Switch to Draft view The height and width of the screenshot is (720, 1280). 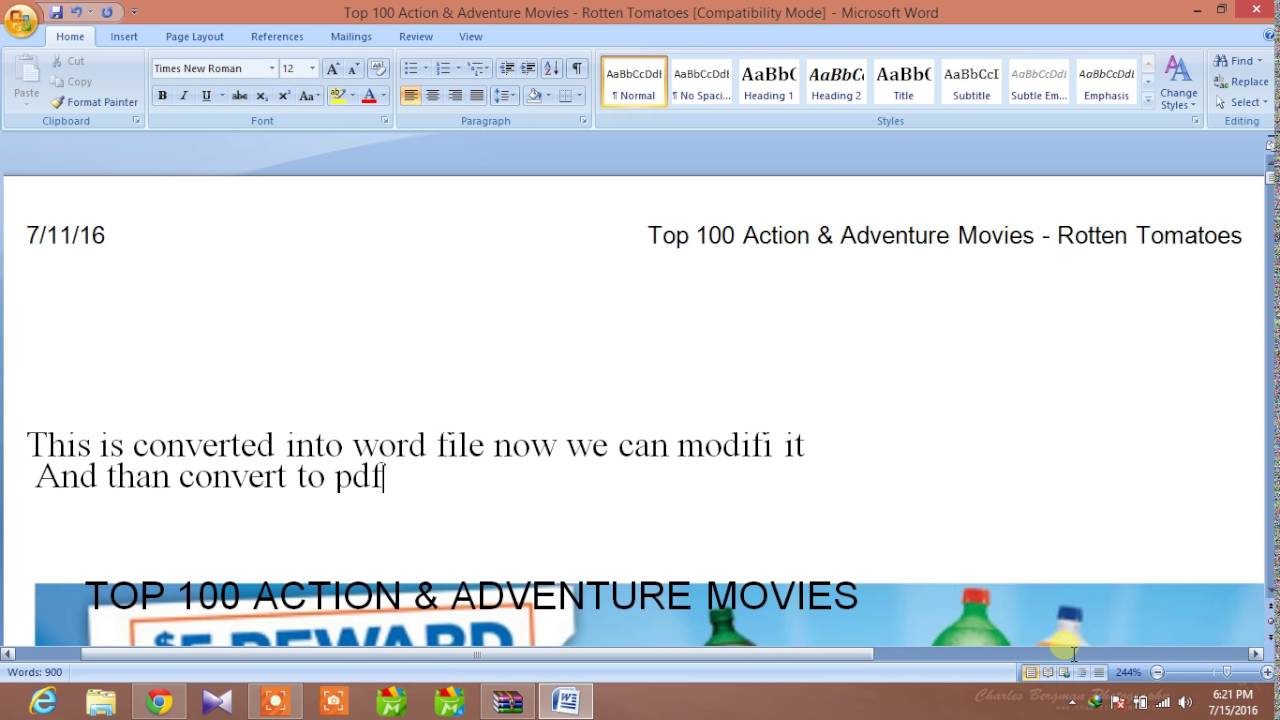[1099, 672]
